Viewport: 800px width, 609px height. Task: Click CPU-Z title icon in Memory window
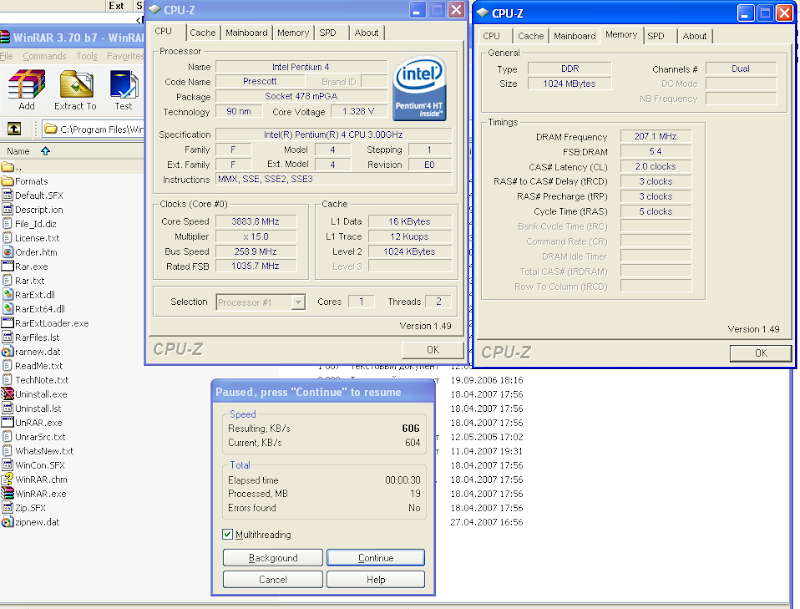(x=482, y=13)
